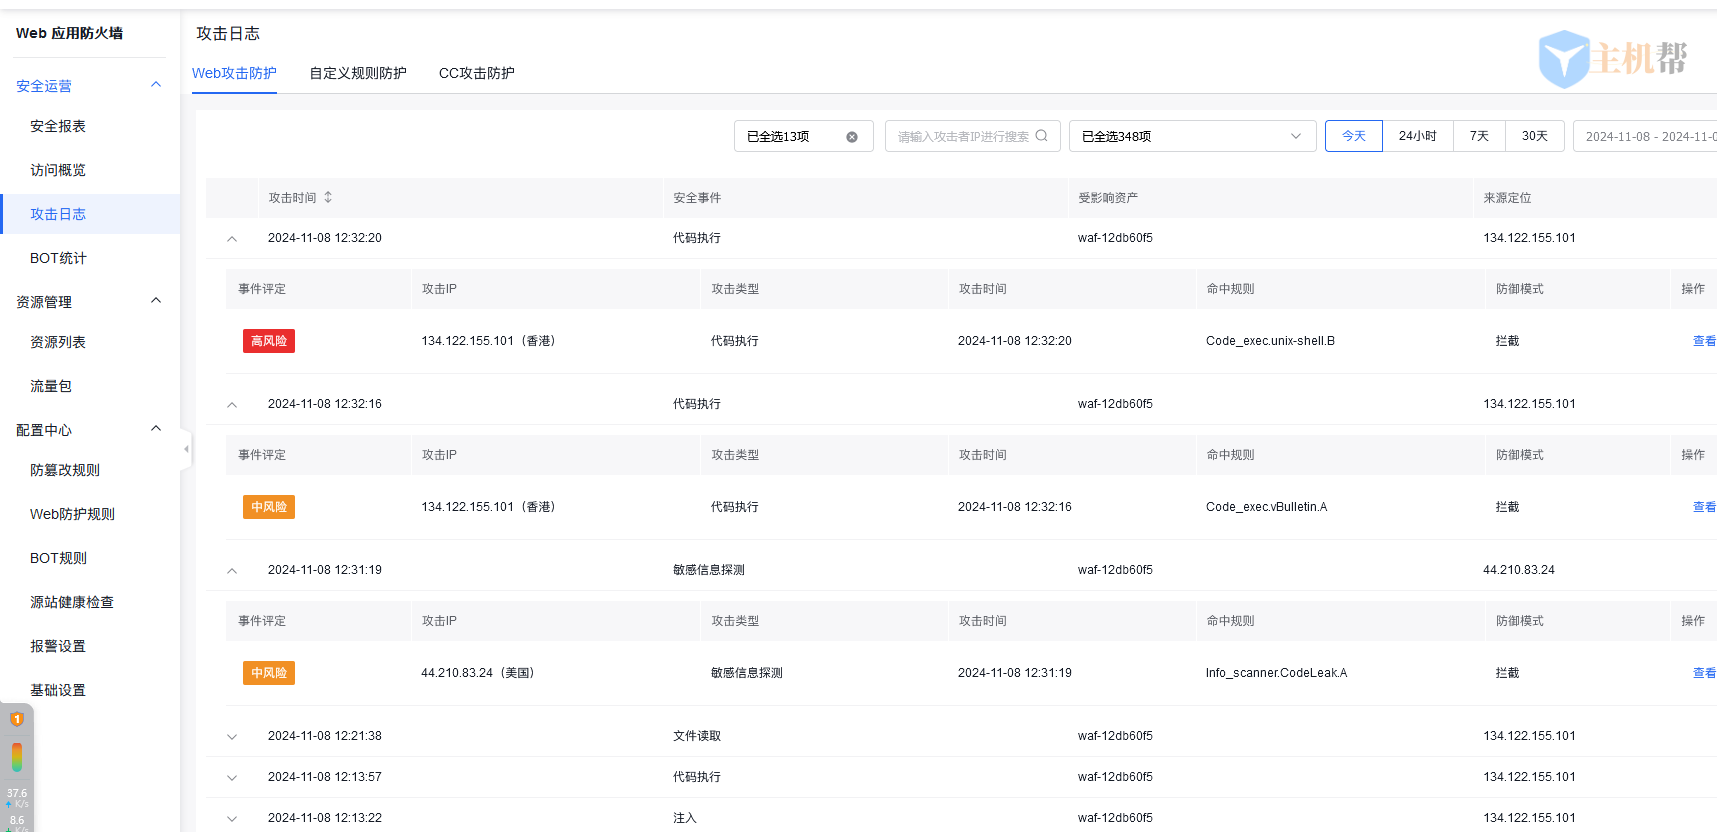Screen dimensions: 1717x832
Task: Click 查看 for the Code_exec.vBulletin.A event
Action: coord(1704,507)
